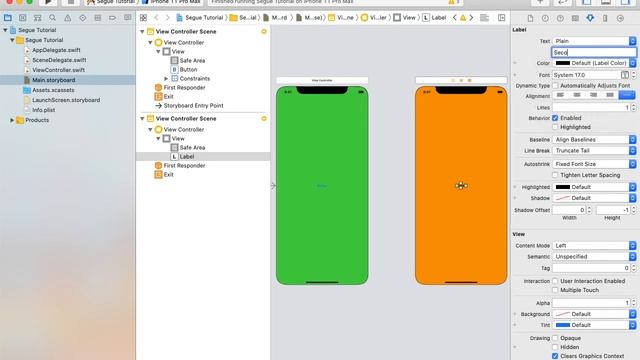Show the Identity inspector

tap(575, 18)
